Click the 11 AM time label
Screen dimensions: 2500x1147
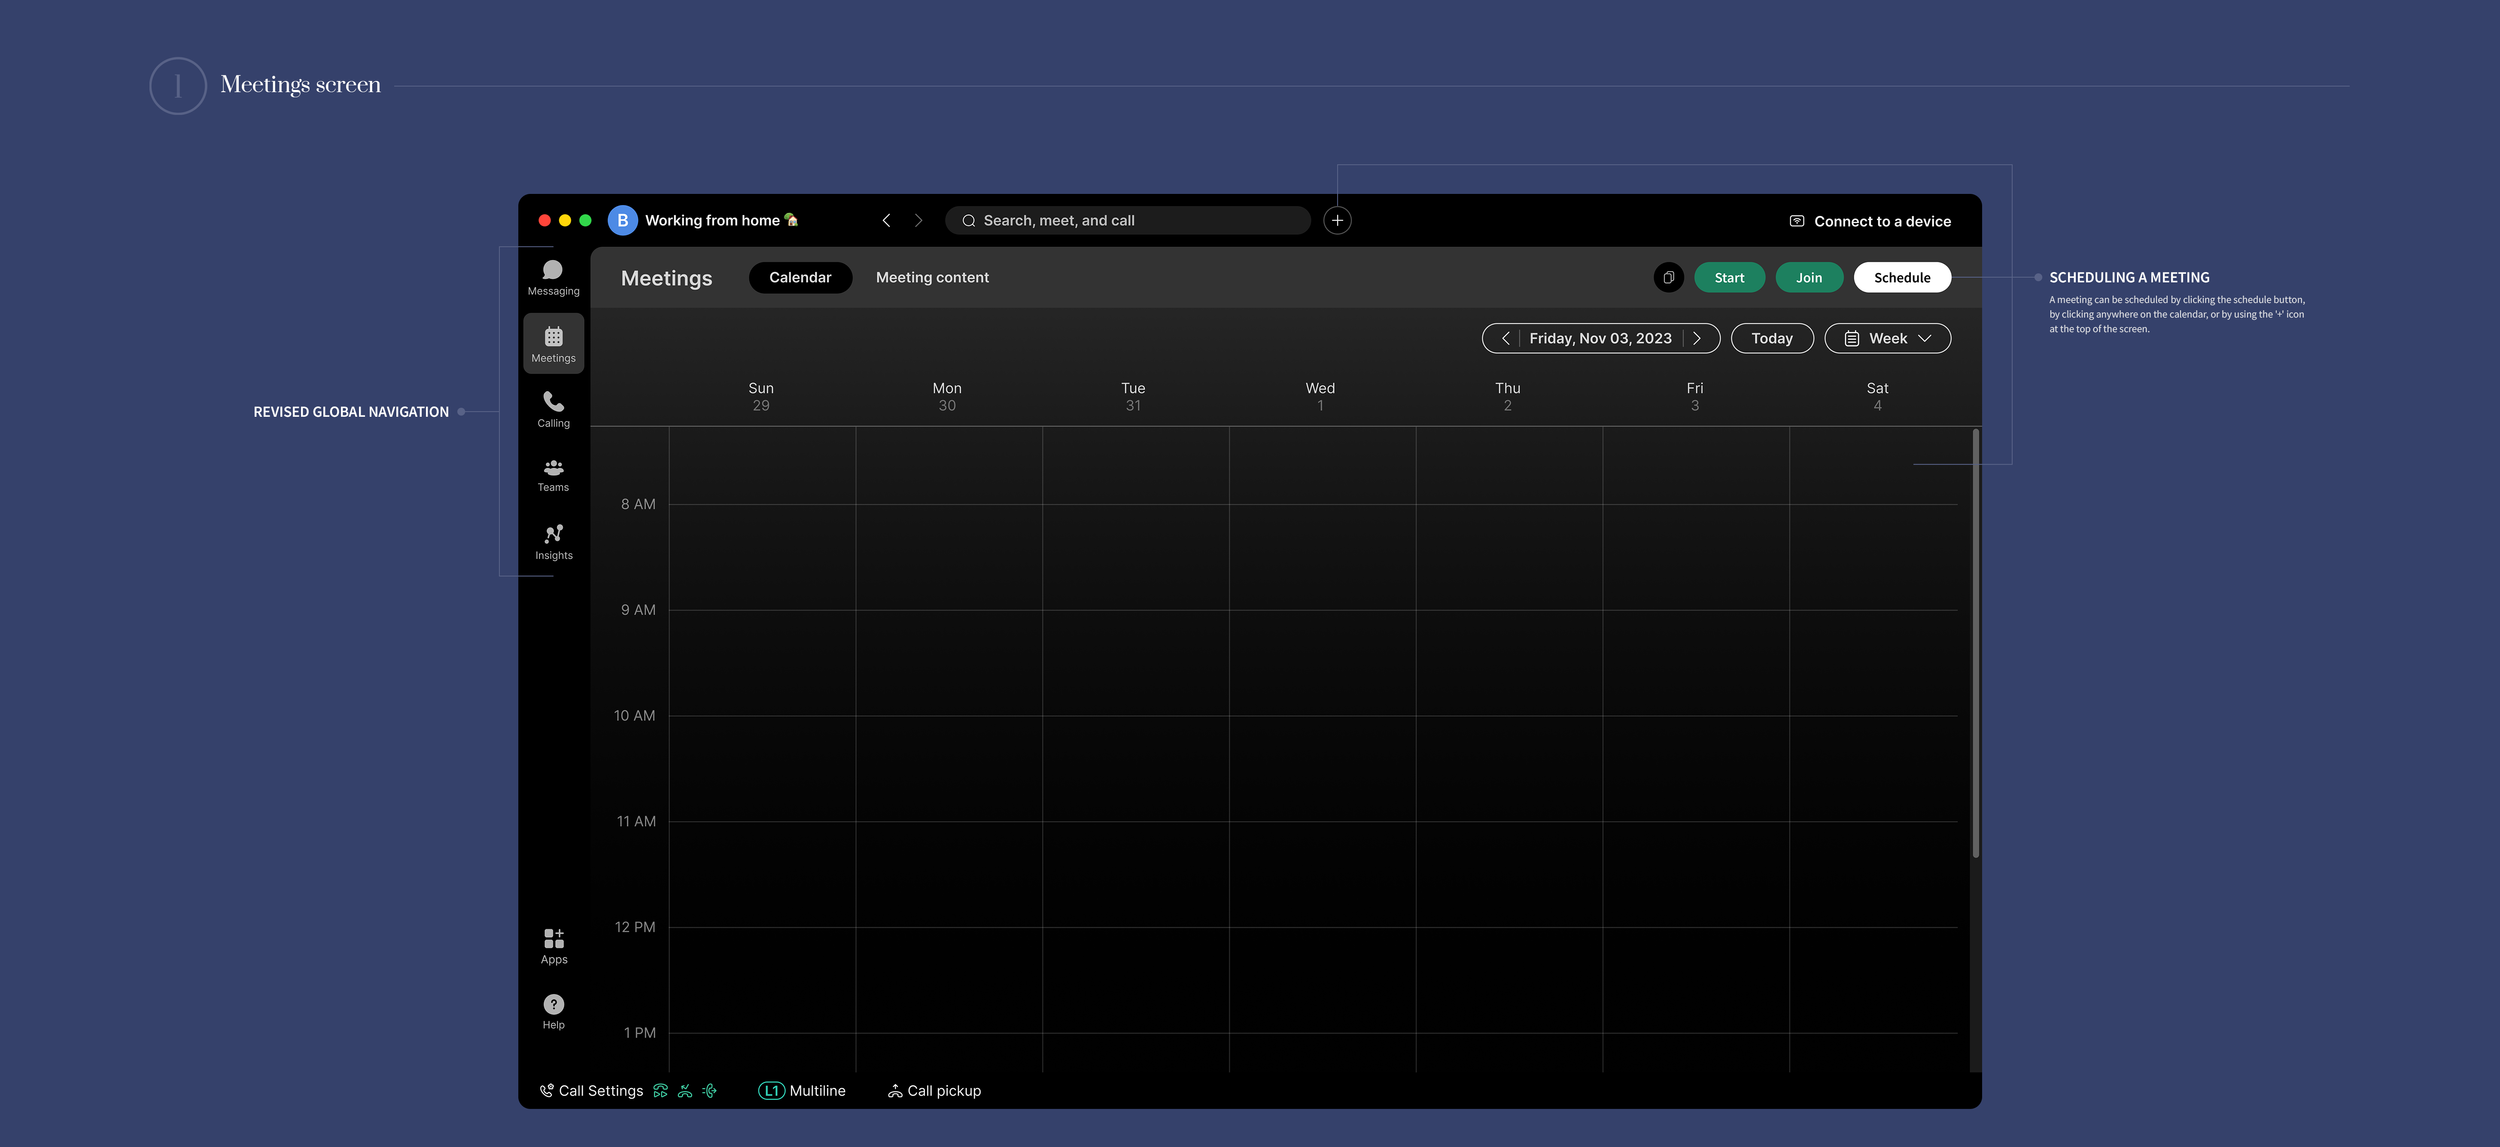click(636, 822)
